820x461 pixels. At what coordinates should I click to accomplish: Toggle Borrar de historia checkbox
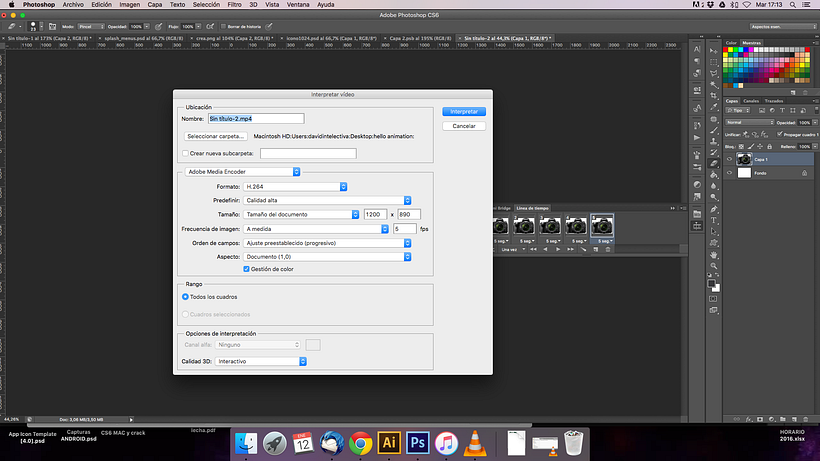223,26
